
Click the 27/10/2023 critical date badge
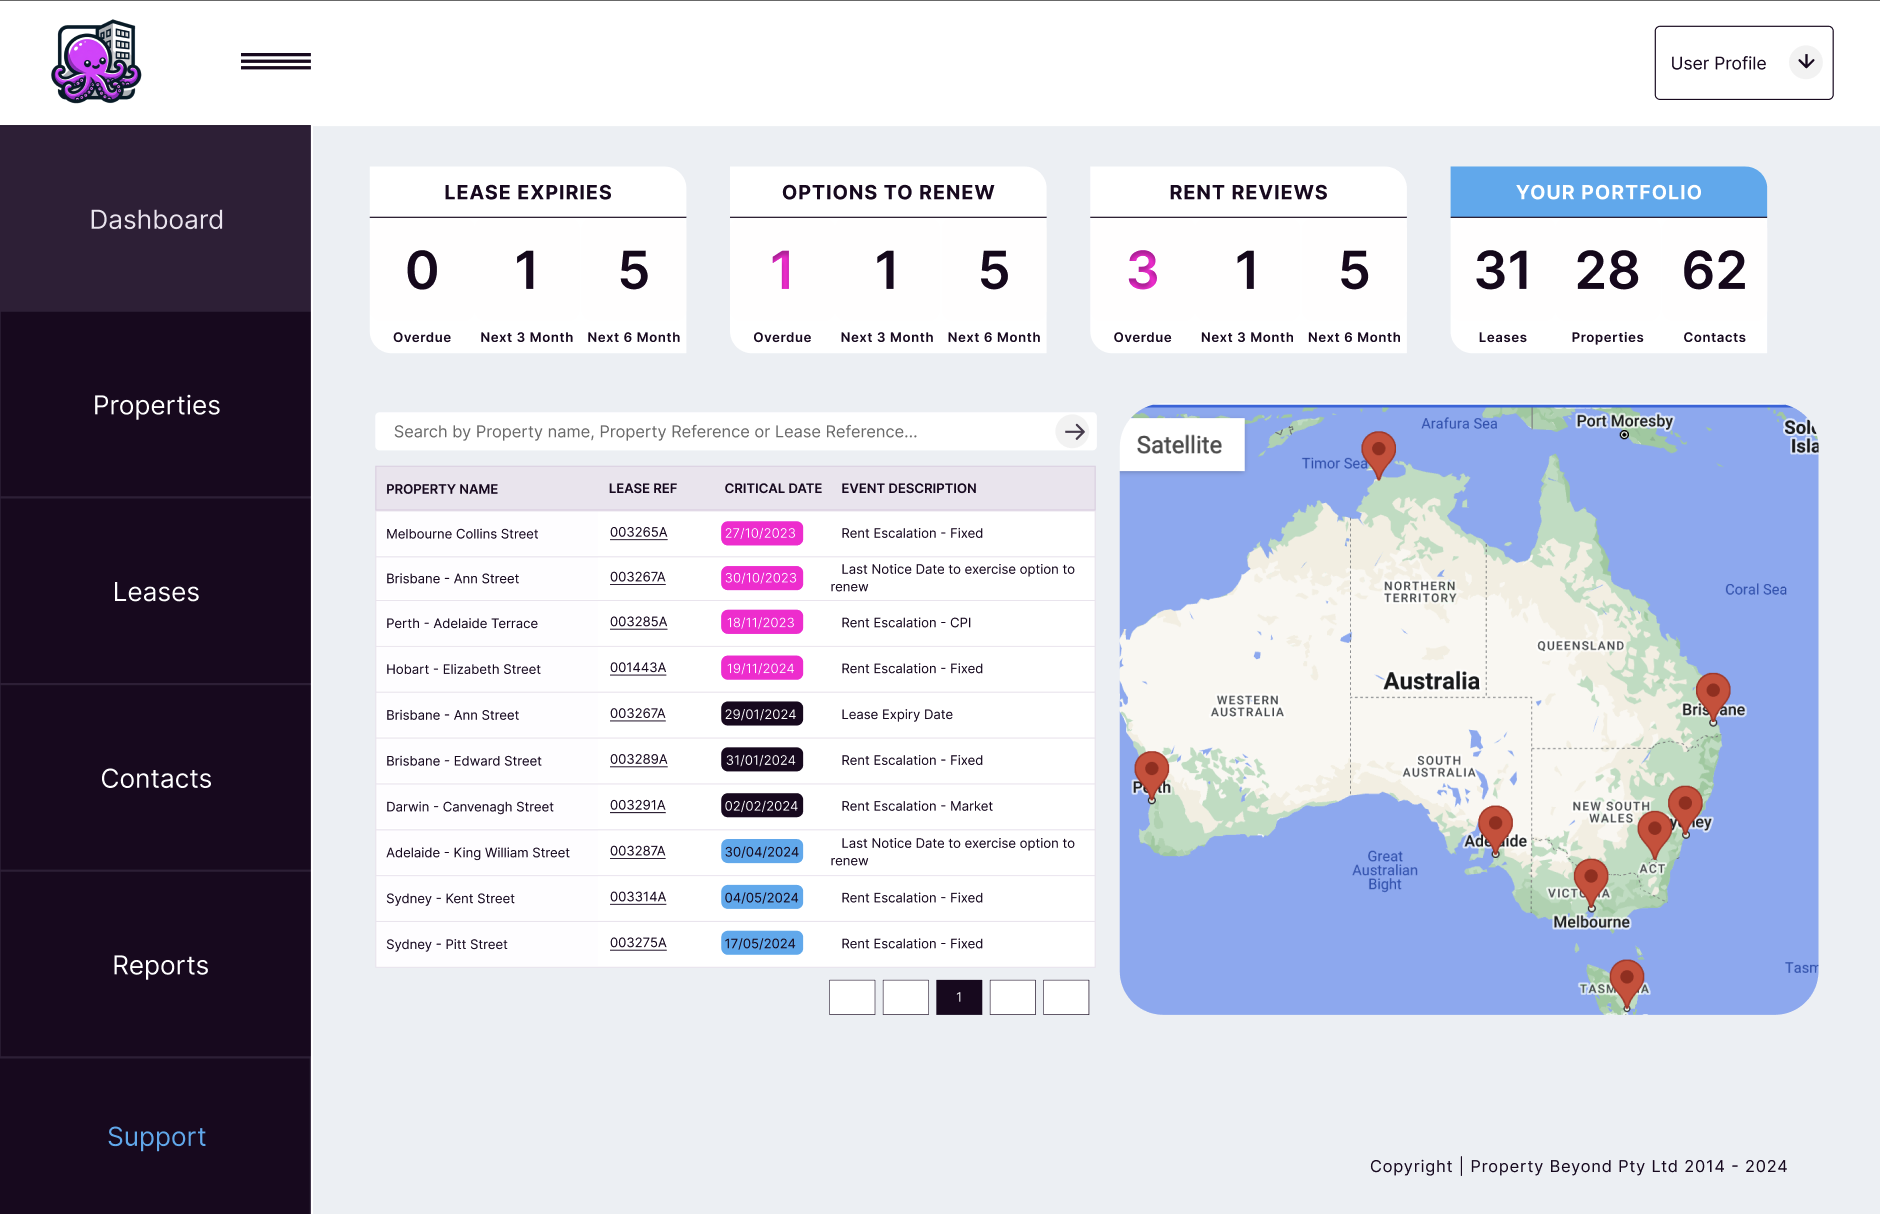pos(761,533)
